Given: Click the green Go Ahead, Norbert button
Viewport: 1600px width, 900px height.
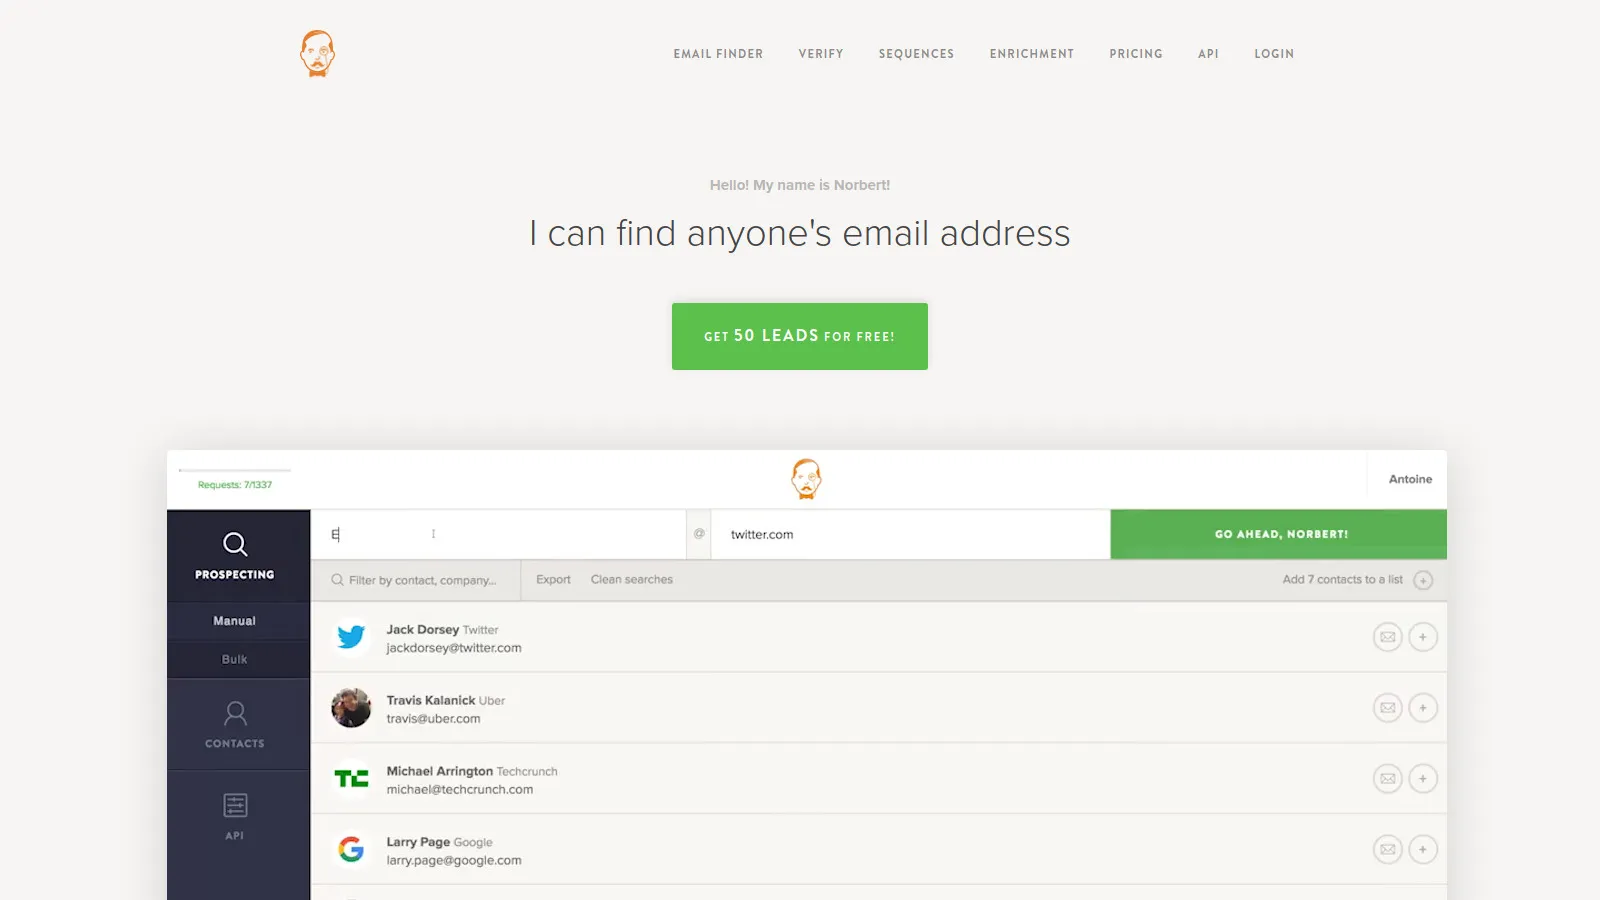Looking at the screenshot, I should point(1279,534).
